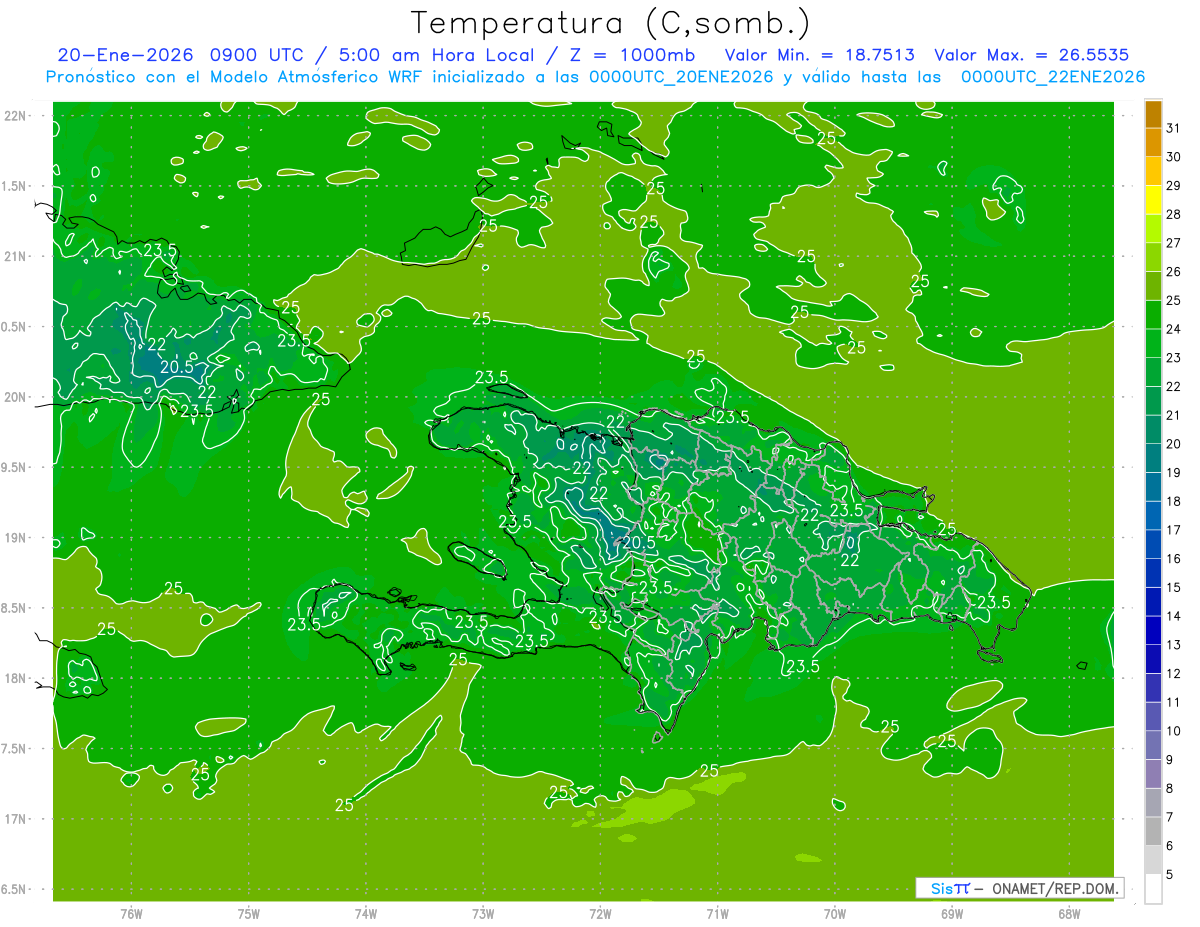Click the legend scale value '28'
Viewport: 1200px width, 927px height.
(1174, 214)
